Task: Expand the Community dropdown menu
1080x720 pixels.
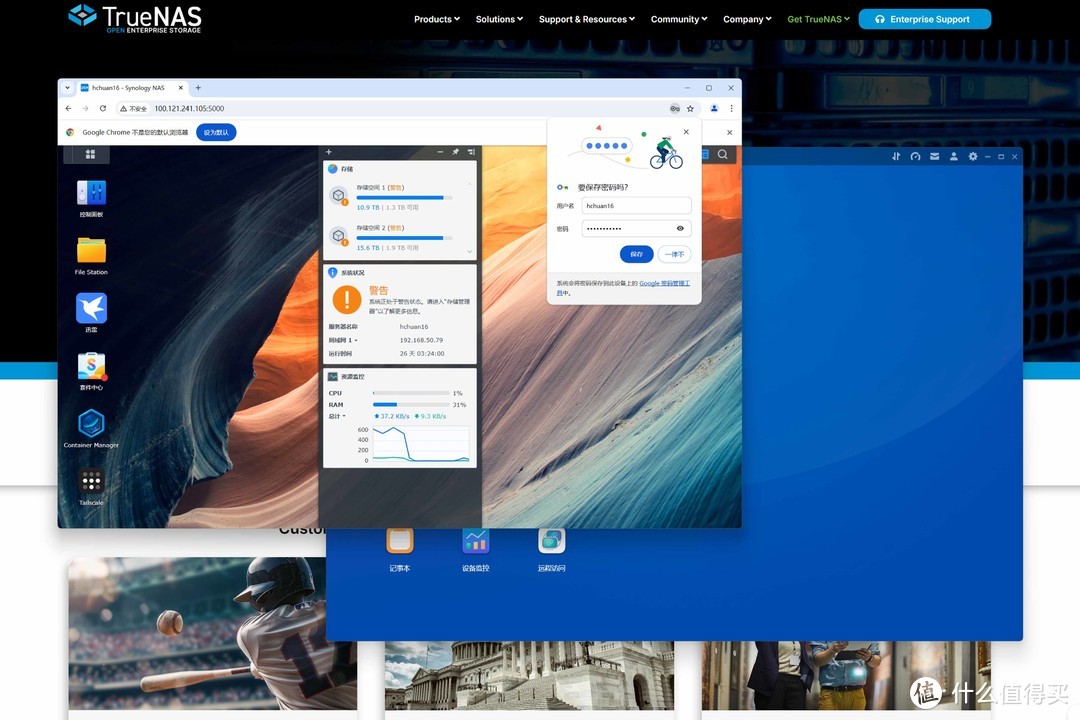Action: point(679,19)
